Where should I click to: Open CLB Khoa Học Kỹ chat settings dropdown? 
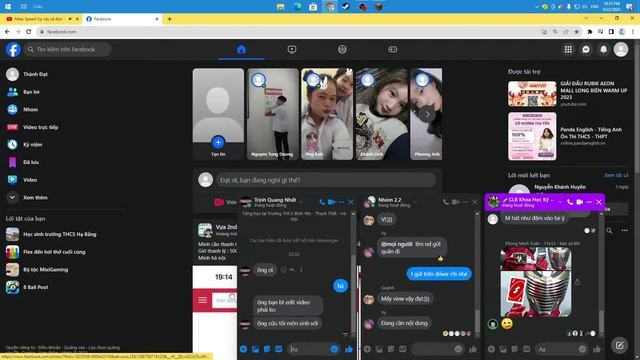(x=560, y=202)
